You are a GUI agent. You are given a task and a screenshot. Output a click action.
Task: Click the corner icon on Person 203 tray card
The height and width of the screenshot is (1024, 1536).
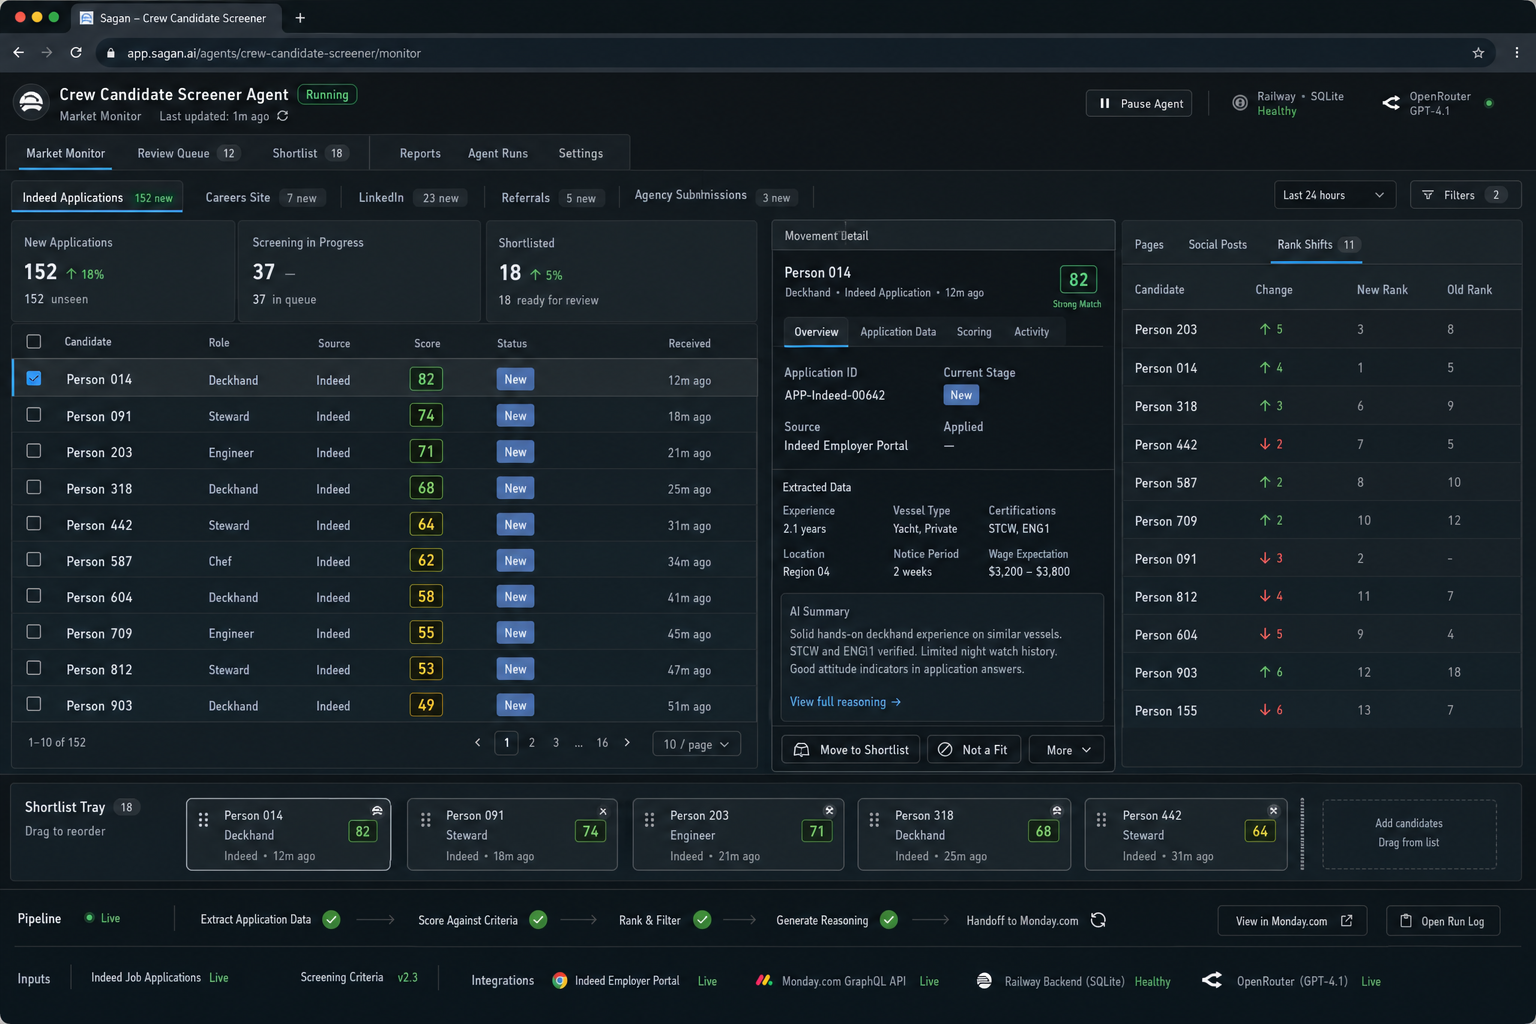[829, 811]
